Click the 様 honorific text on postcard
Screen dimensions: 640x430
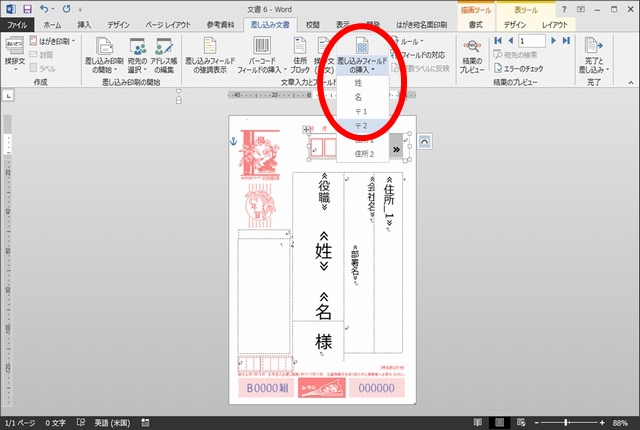[x=324, y=341]
